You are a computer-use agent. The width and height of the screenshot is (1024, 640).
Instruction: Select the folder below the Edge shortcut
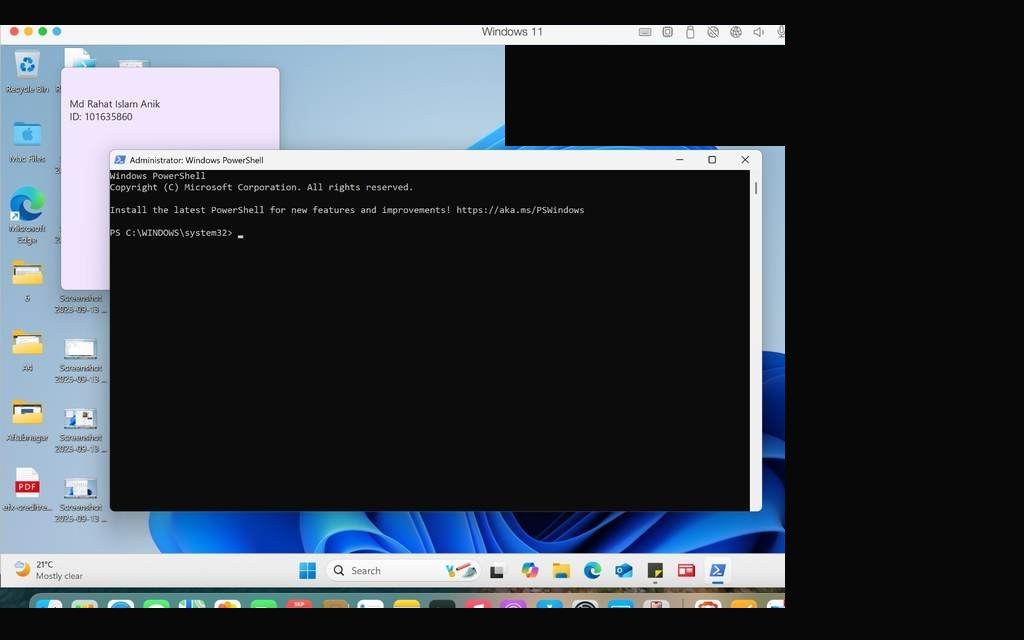tap(27, 281)
